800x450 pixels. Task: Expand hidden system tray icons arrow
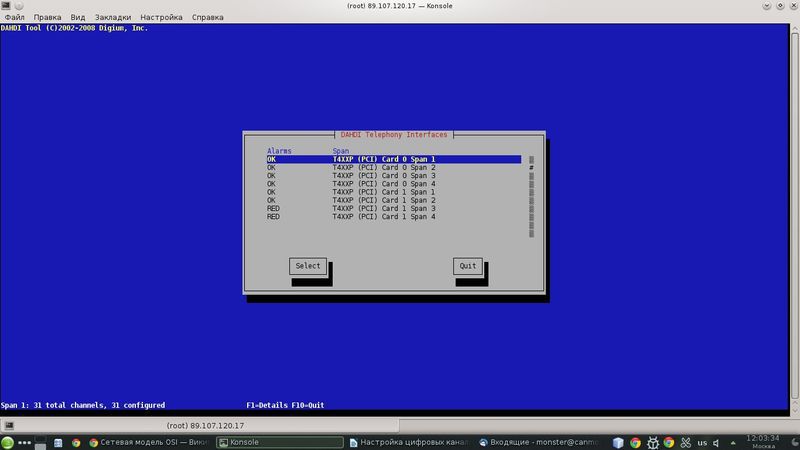[x=733, y=442]
